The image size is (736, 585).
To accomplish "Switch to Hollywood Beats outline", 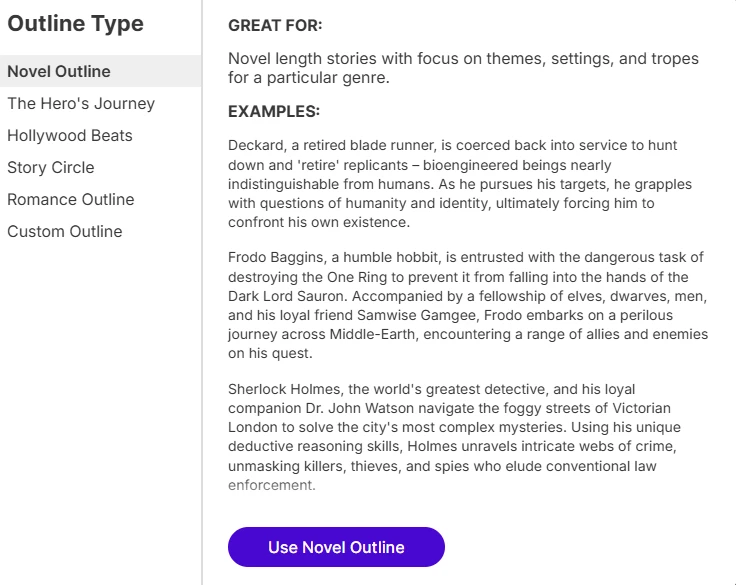I will [x=70, y=136].
